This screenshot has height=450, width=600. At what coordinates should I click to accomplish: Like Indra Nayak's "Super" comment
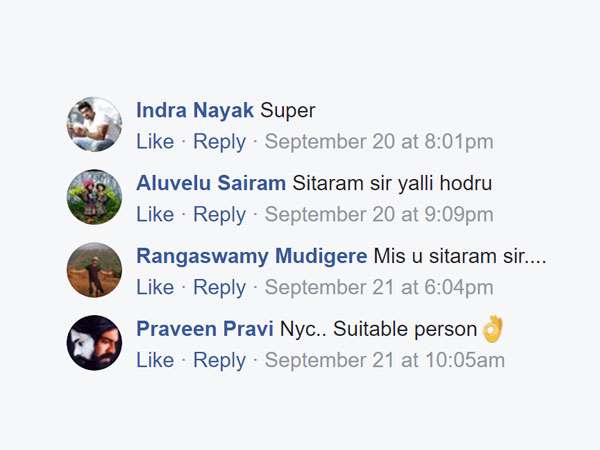(x=155, y=142)
